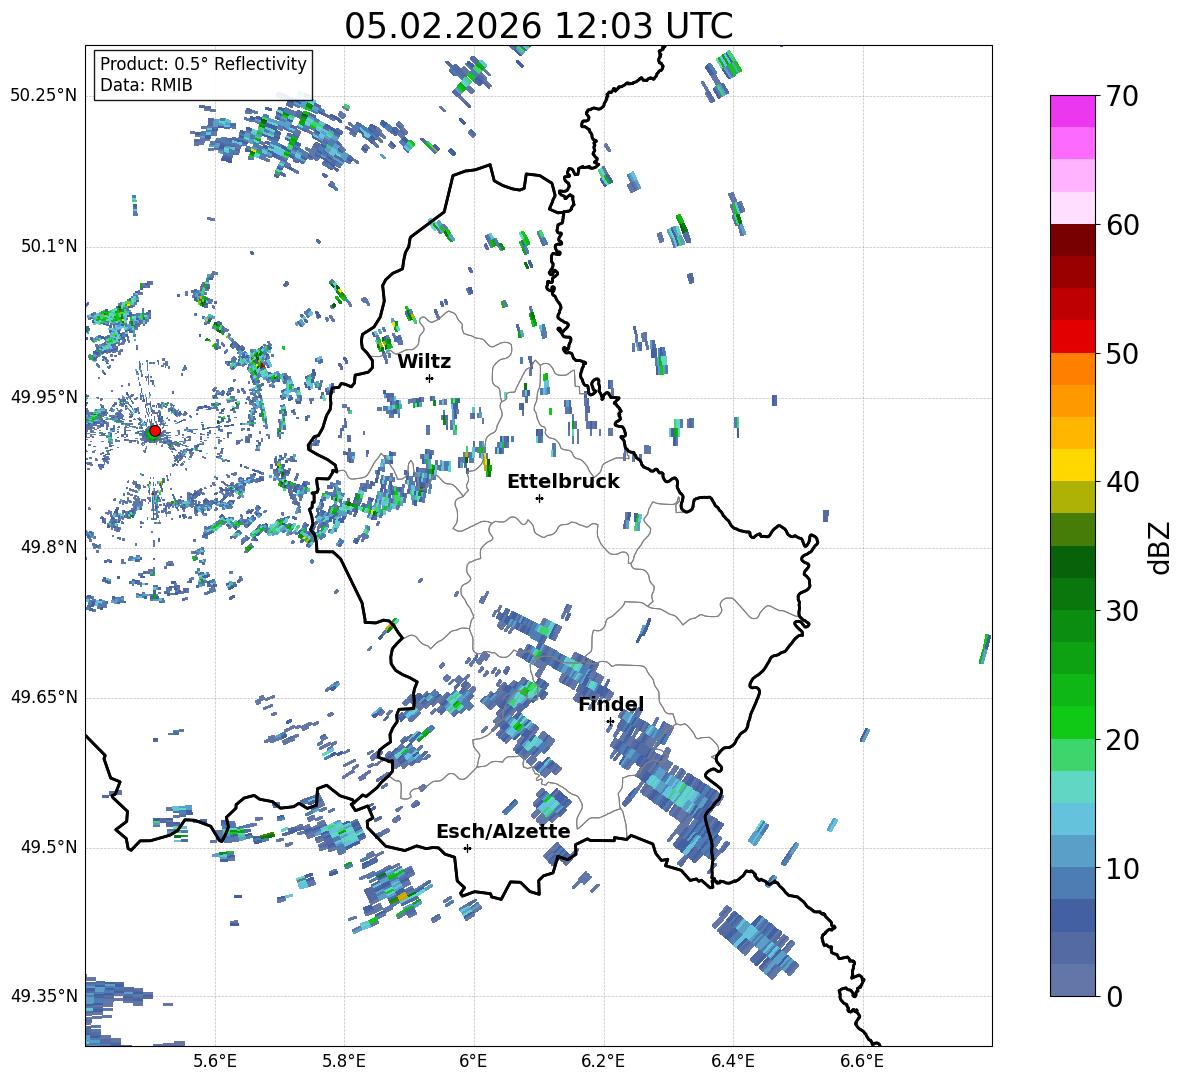Click the red radar site marker dot

click(154, 431)
